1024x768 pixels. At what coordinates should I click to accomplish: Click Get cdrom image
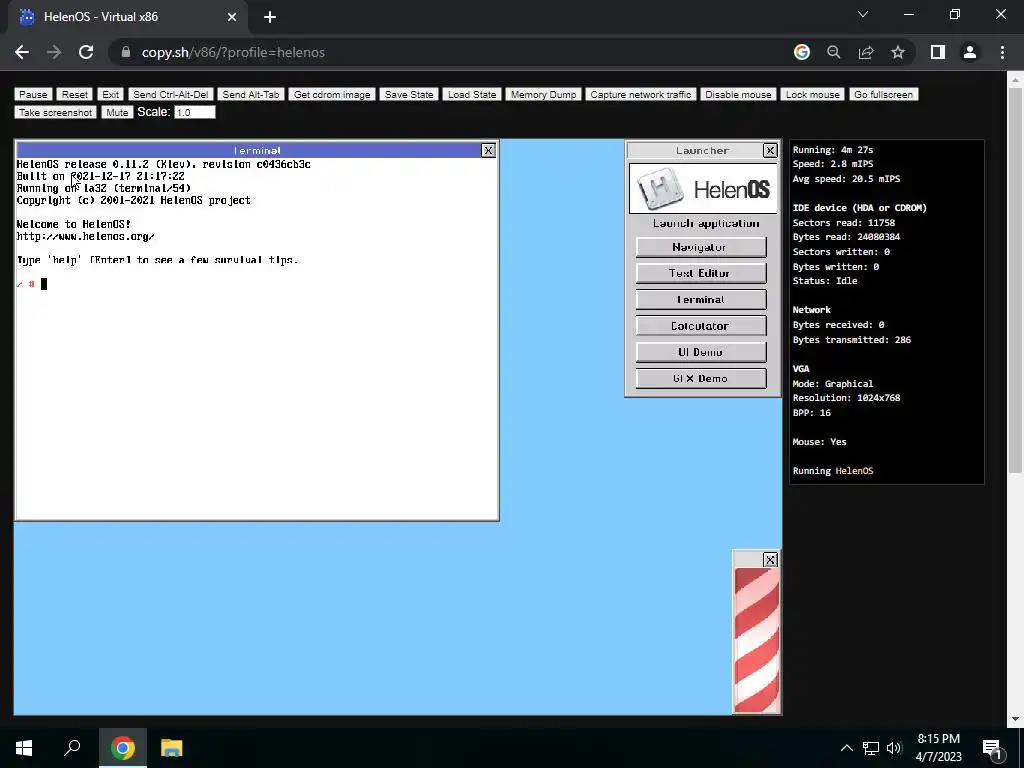tap(332, 95)
